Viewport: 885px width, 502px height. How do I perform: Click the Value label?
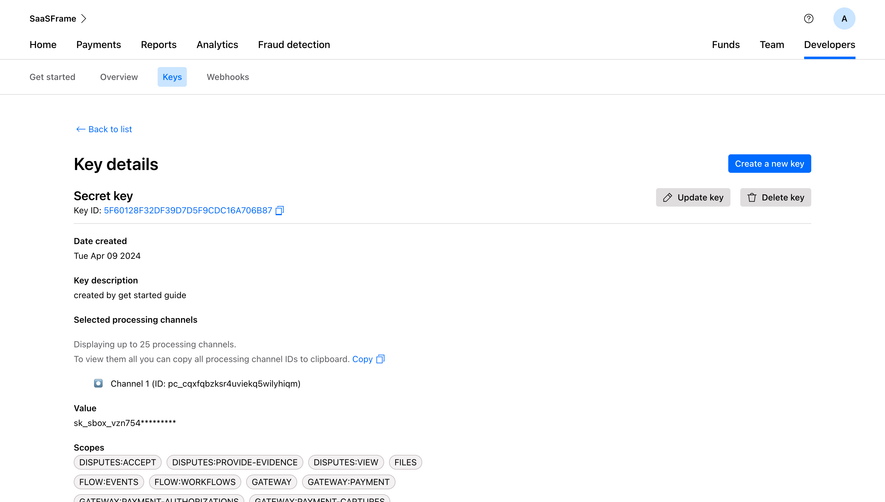coord(85,408)
